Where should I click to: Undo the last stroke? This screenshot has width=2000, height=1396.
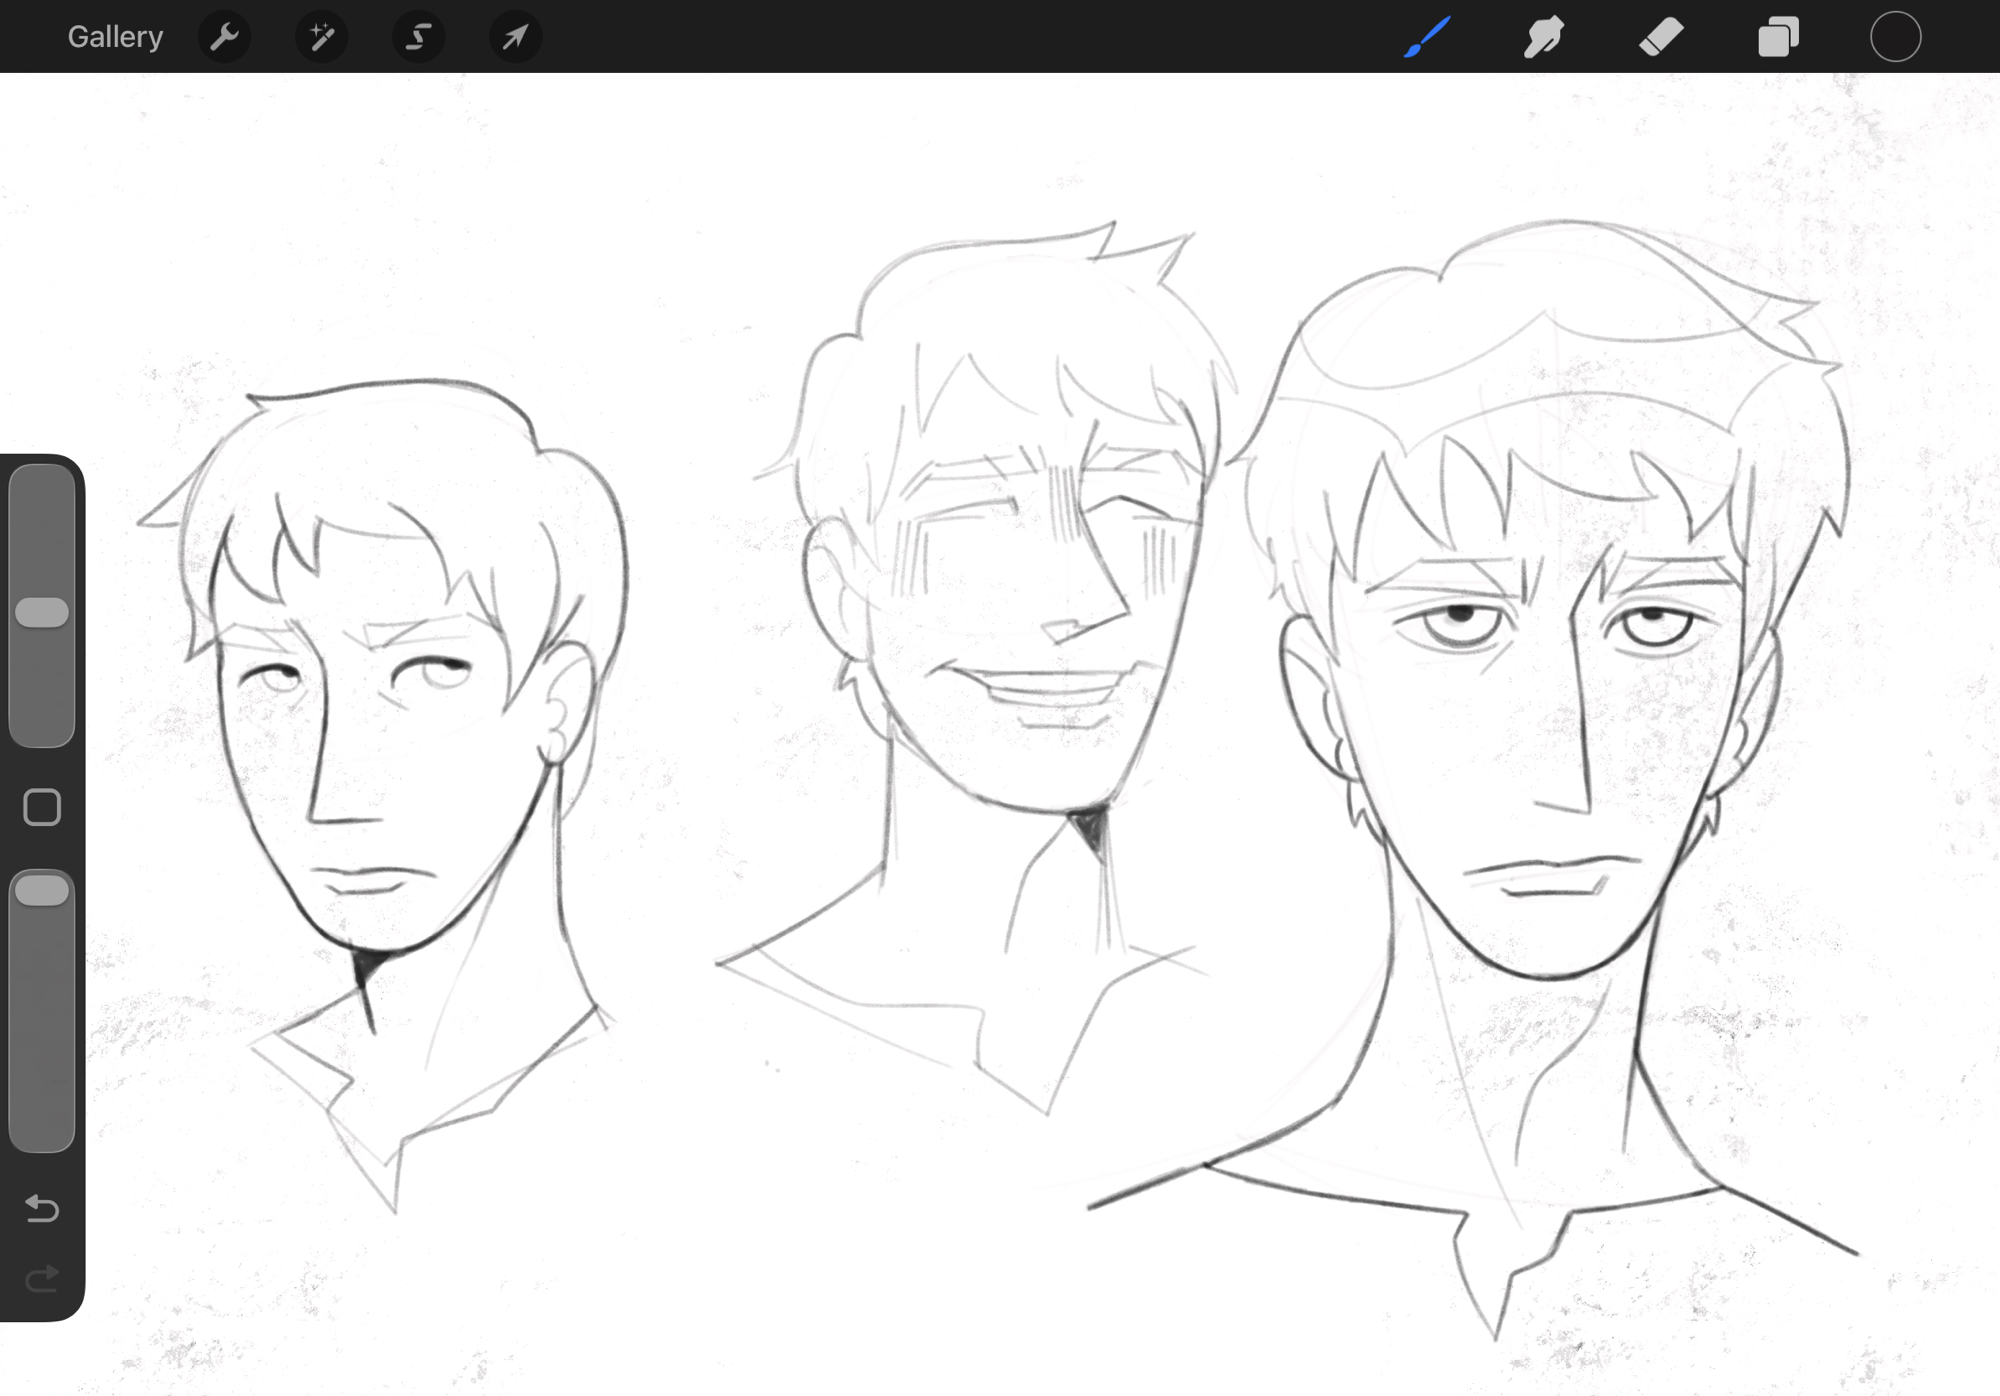(x=42, y=1208)
